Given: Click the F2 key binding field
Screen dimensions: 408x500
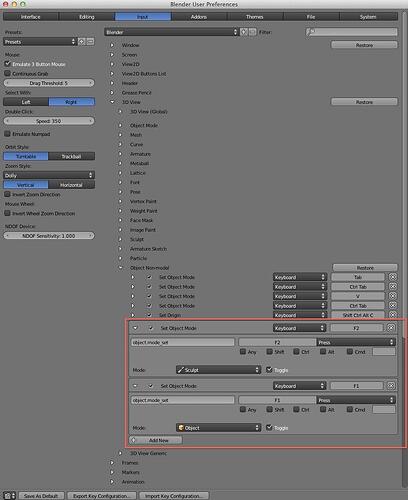Looking at the screenshot, I should (277, 342).
